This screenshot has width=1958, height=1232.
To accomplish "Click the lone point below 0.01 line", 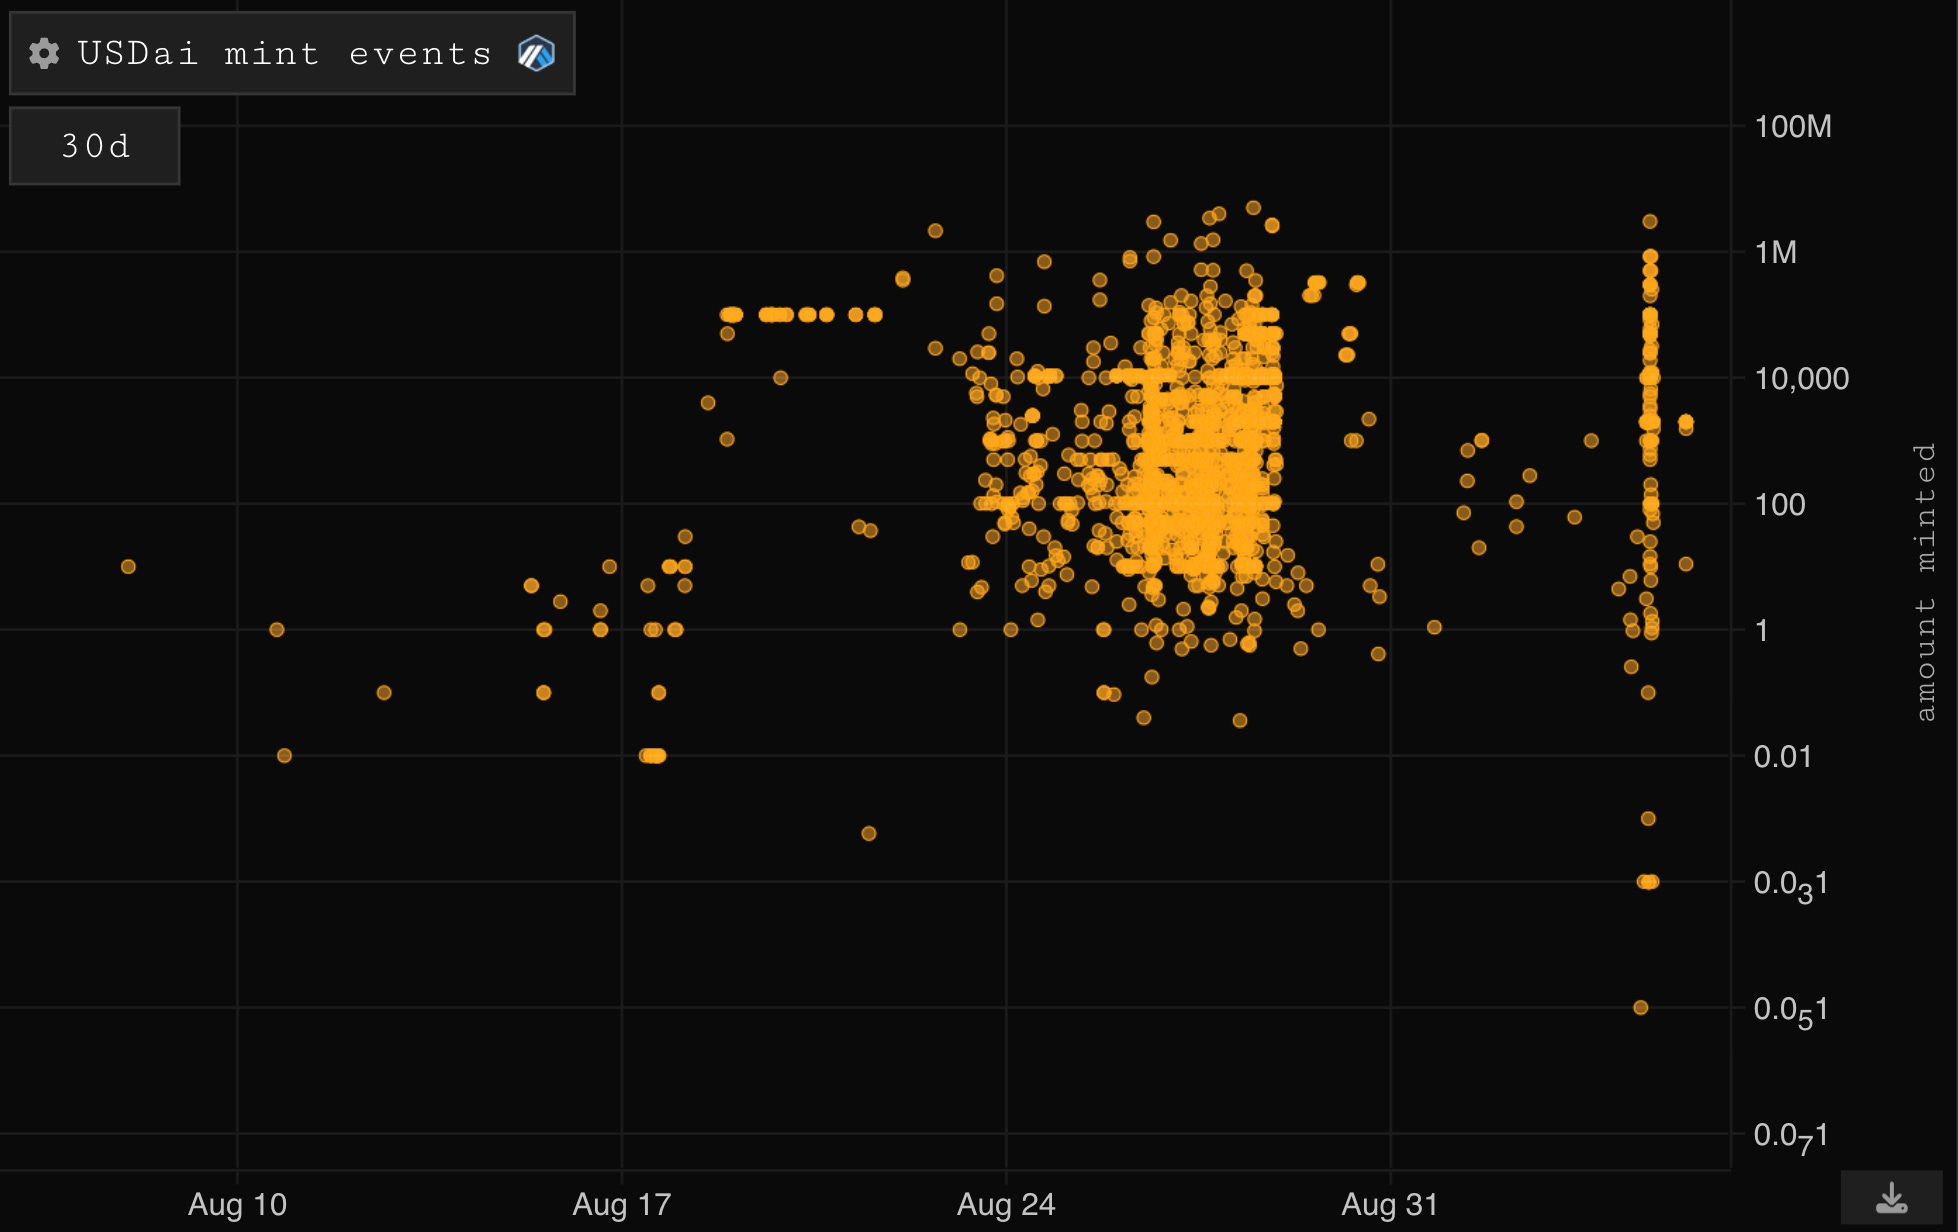I will (x=869, y=834).
